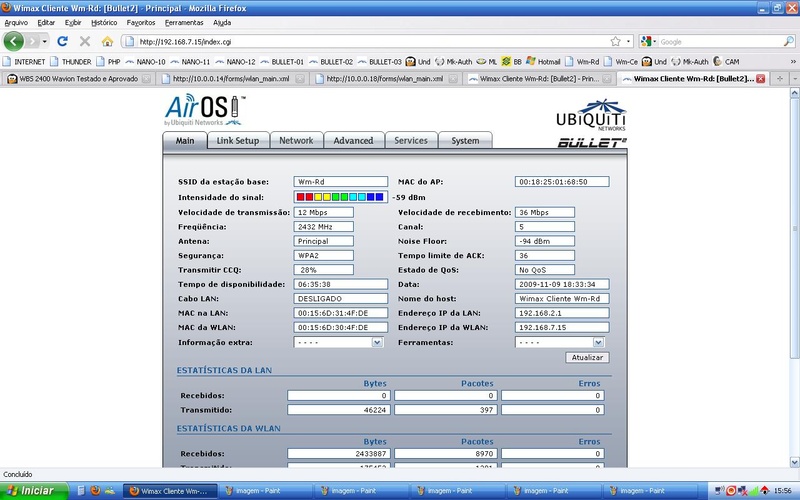Image resolution: width=800 pixels, height=500 pixels.
Task: Click the MAC do AP field
Action: [x=562, y=182]
